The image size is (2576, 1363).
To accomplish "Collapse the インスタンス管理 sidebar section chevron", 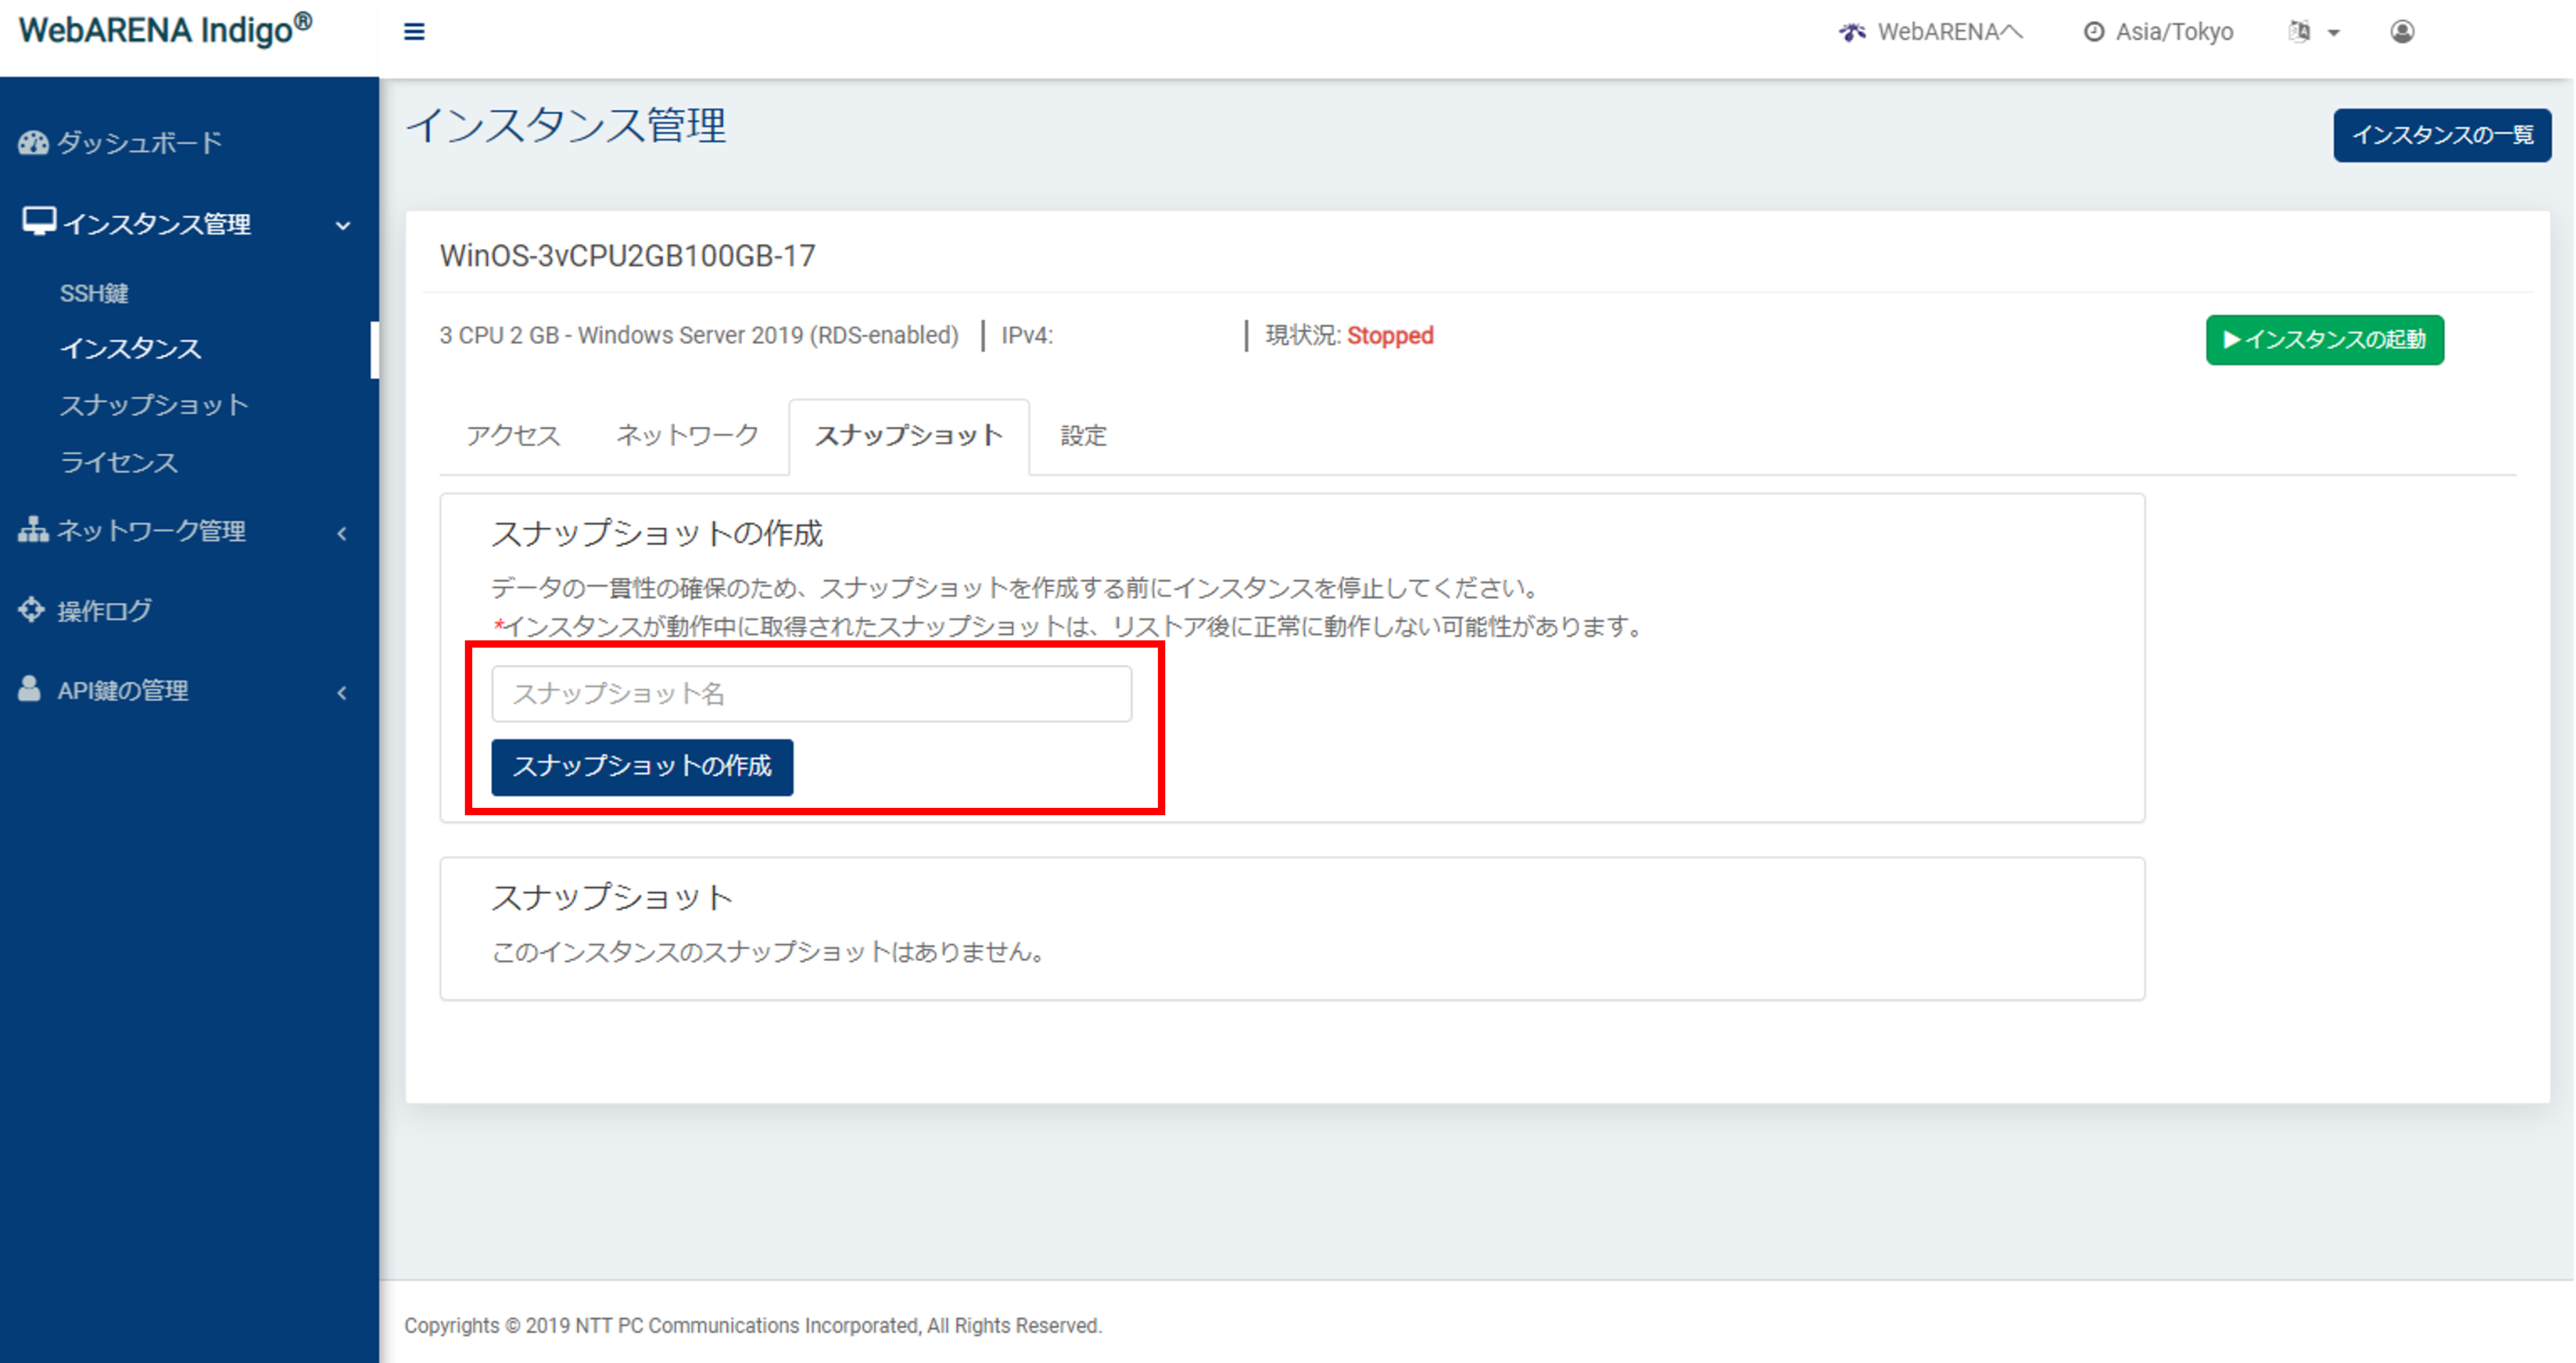I will click(343, 226).
